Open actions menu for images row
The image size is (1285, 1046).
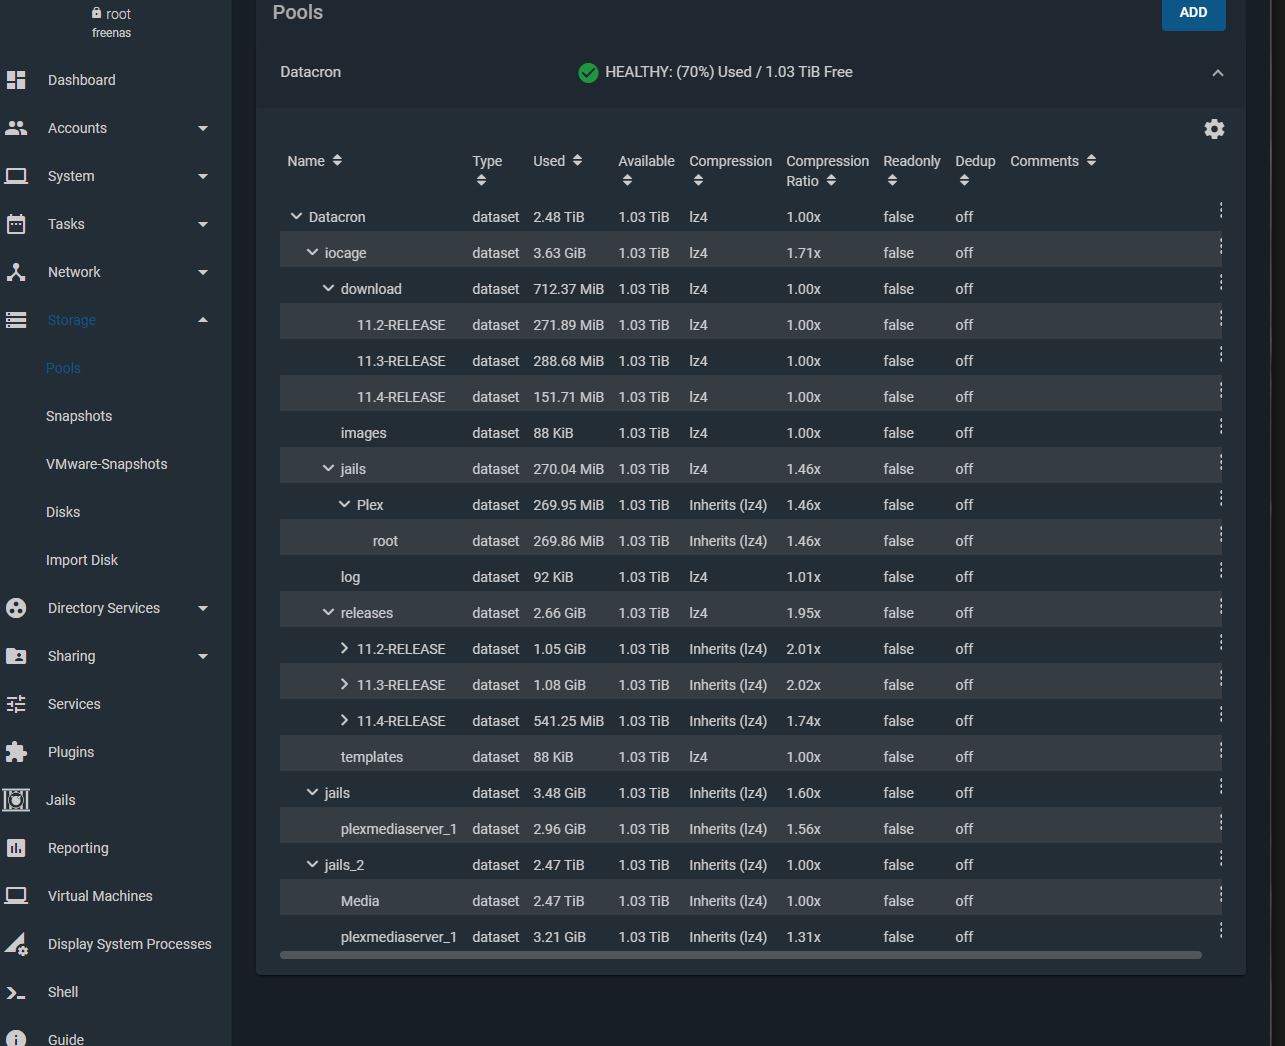coord(1221,426)
